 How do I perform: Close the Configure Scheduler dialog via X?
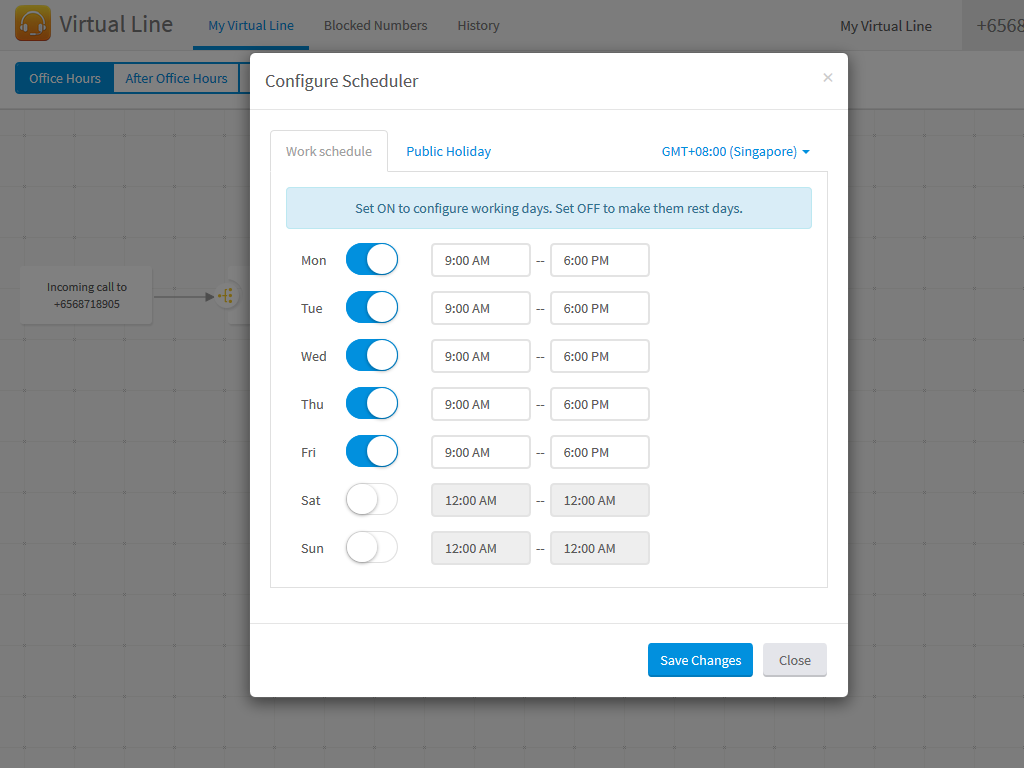click(828, 77)
